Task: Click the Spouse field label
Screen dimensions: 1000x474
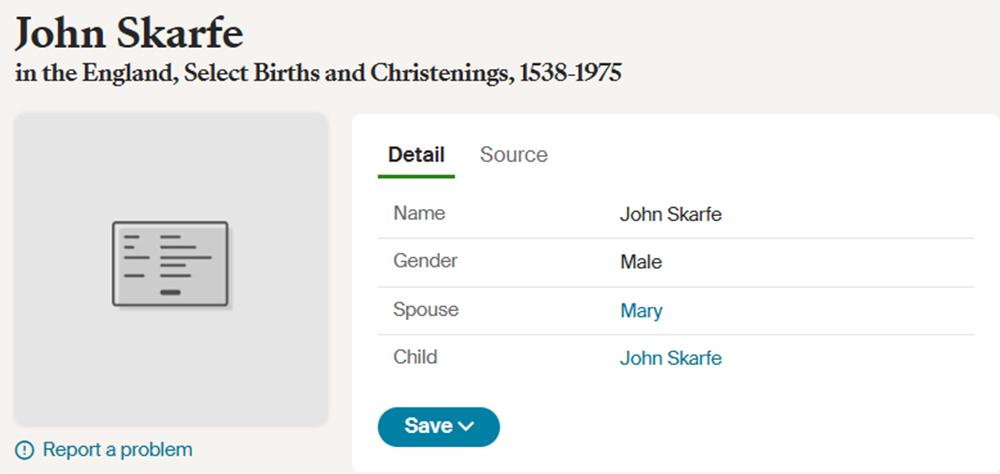Action: [x=426, y=310]
